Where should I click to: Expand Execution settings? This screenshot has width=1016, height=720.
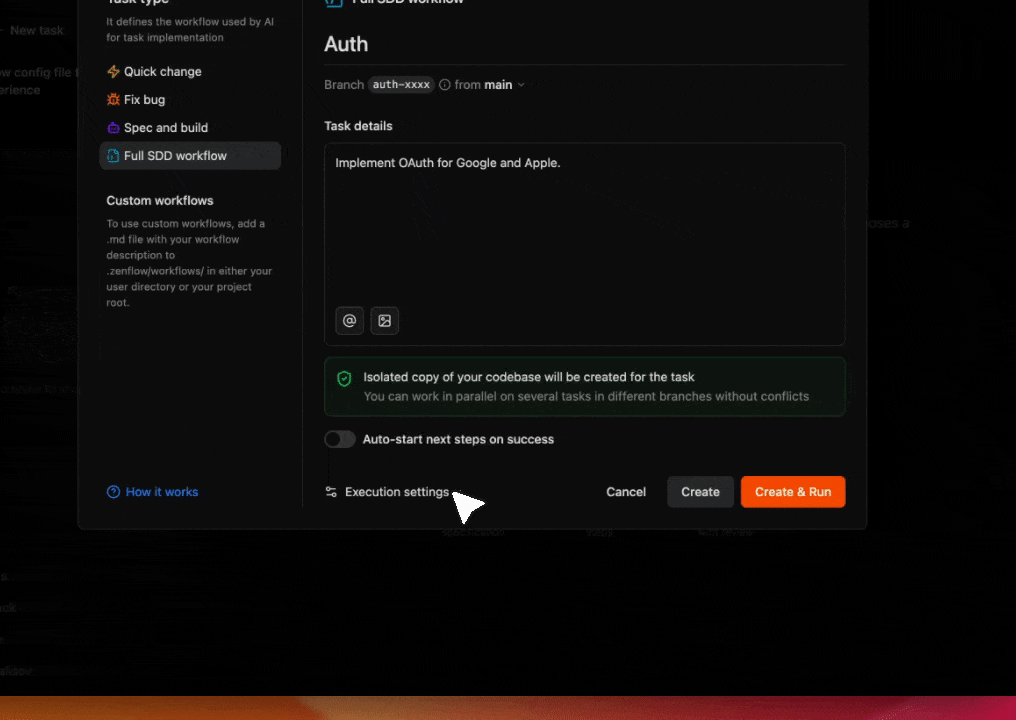click(387, 492)
